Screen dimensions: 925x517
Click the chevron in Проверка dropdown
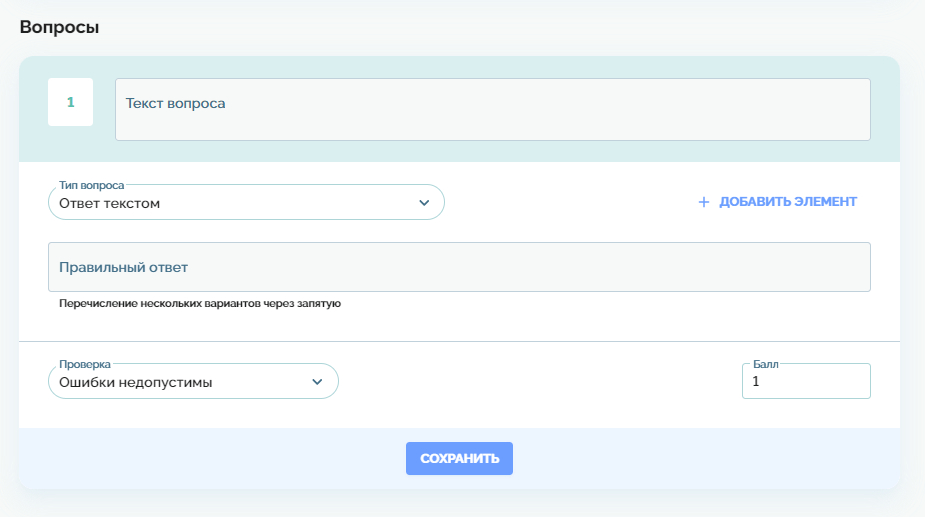(317, 382)
